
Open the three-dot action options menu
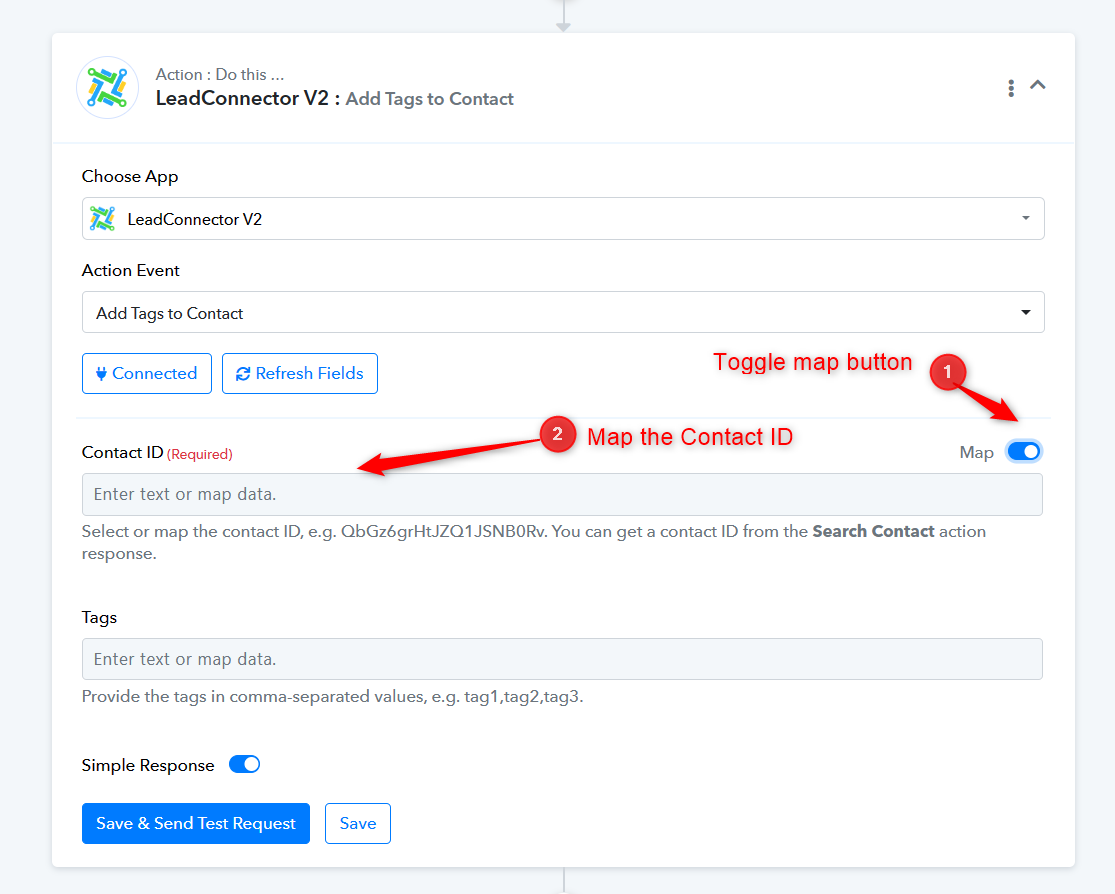point(1010,88)
